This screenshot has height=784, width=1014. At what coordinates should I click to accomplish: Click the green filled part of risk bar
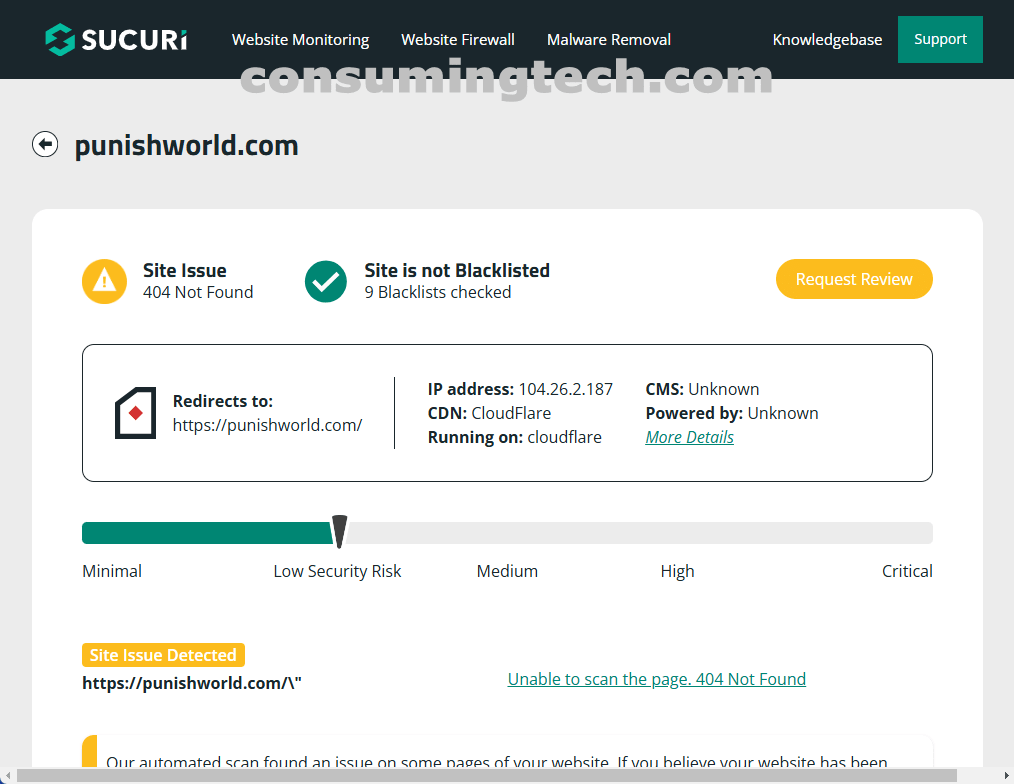(207, 533)
